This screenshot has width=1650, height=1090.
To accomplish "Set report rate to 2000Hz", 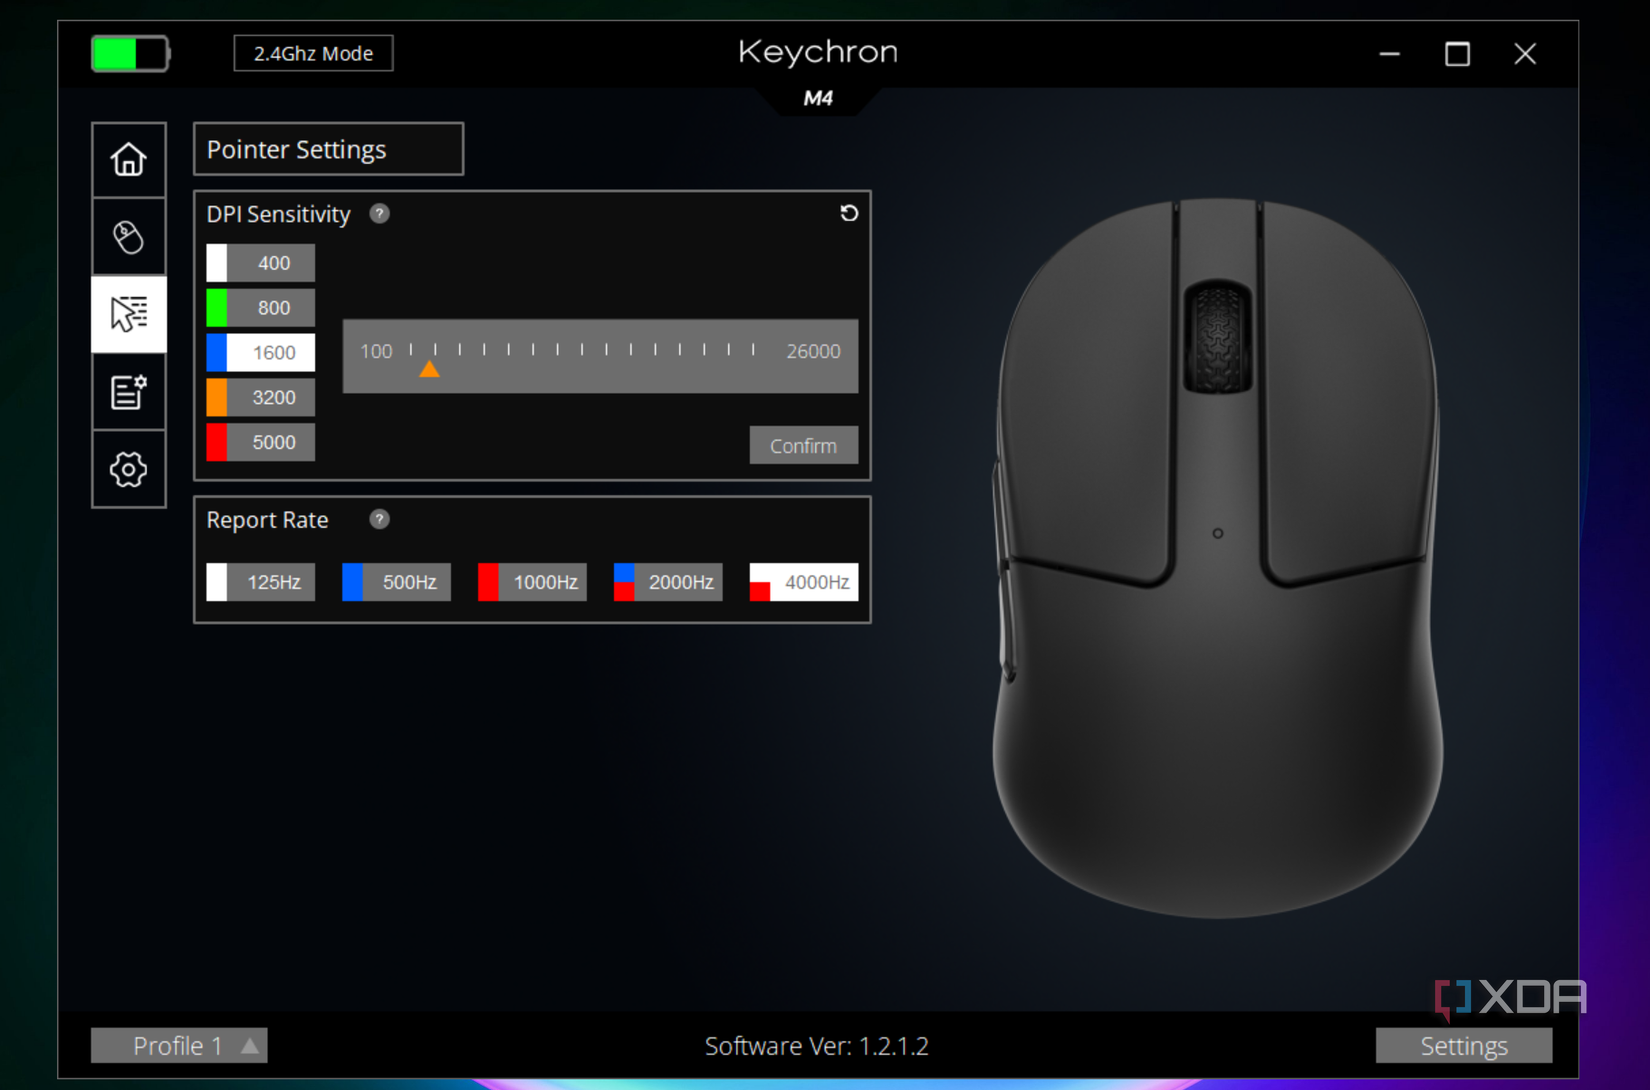I will click(x=668, y=582).
